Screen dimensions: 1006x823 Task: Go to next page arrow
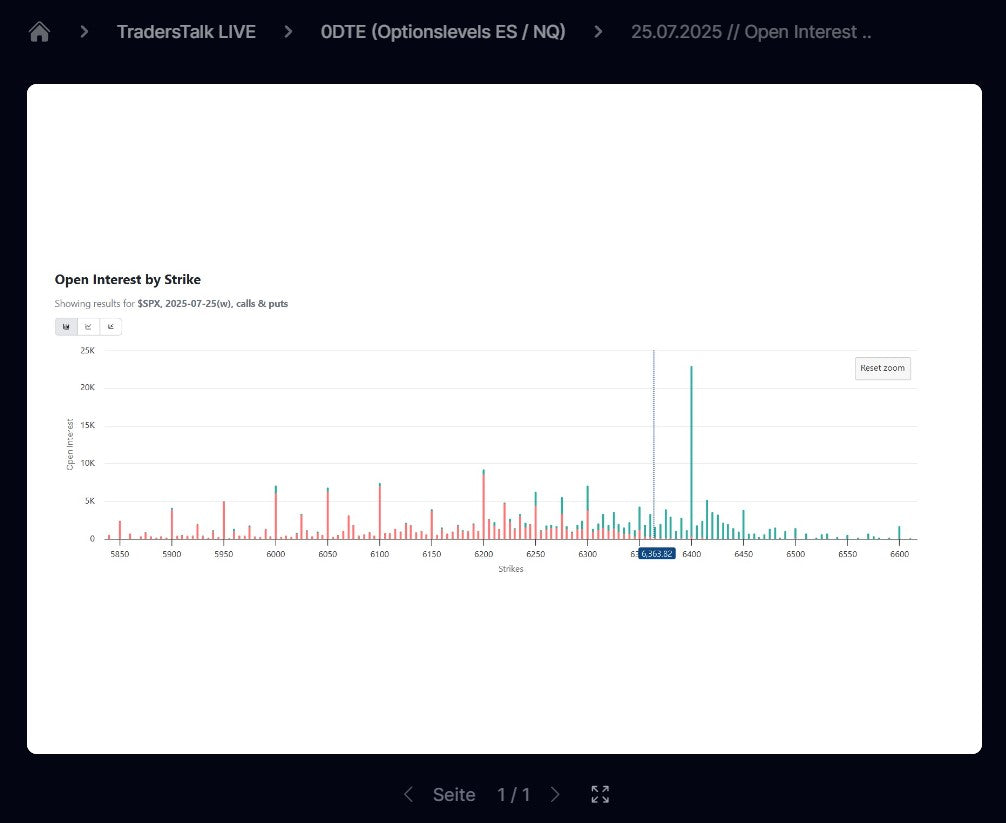555,794
